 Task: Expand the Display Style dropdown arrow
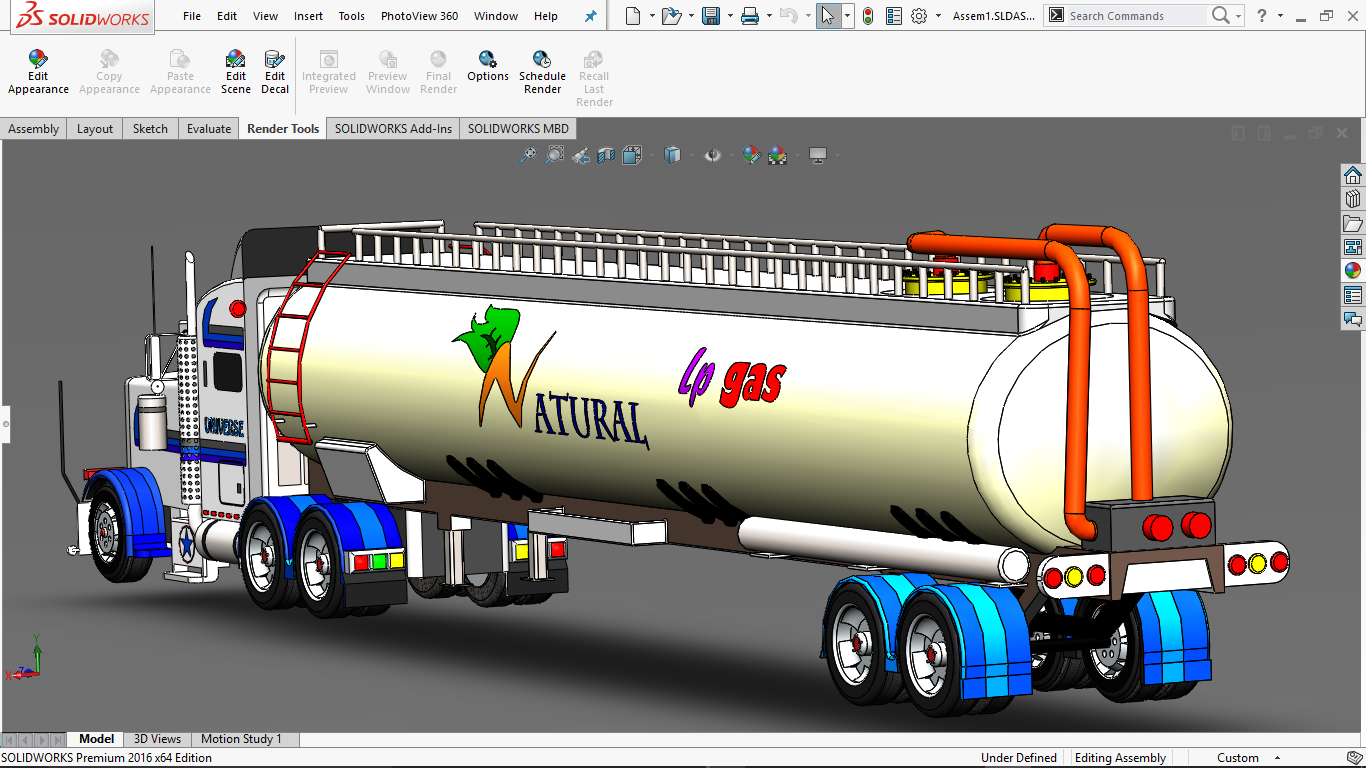tap(690, 155)
